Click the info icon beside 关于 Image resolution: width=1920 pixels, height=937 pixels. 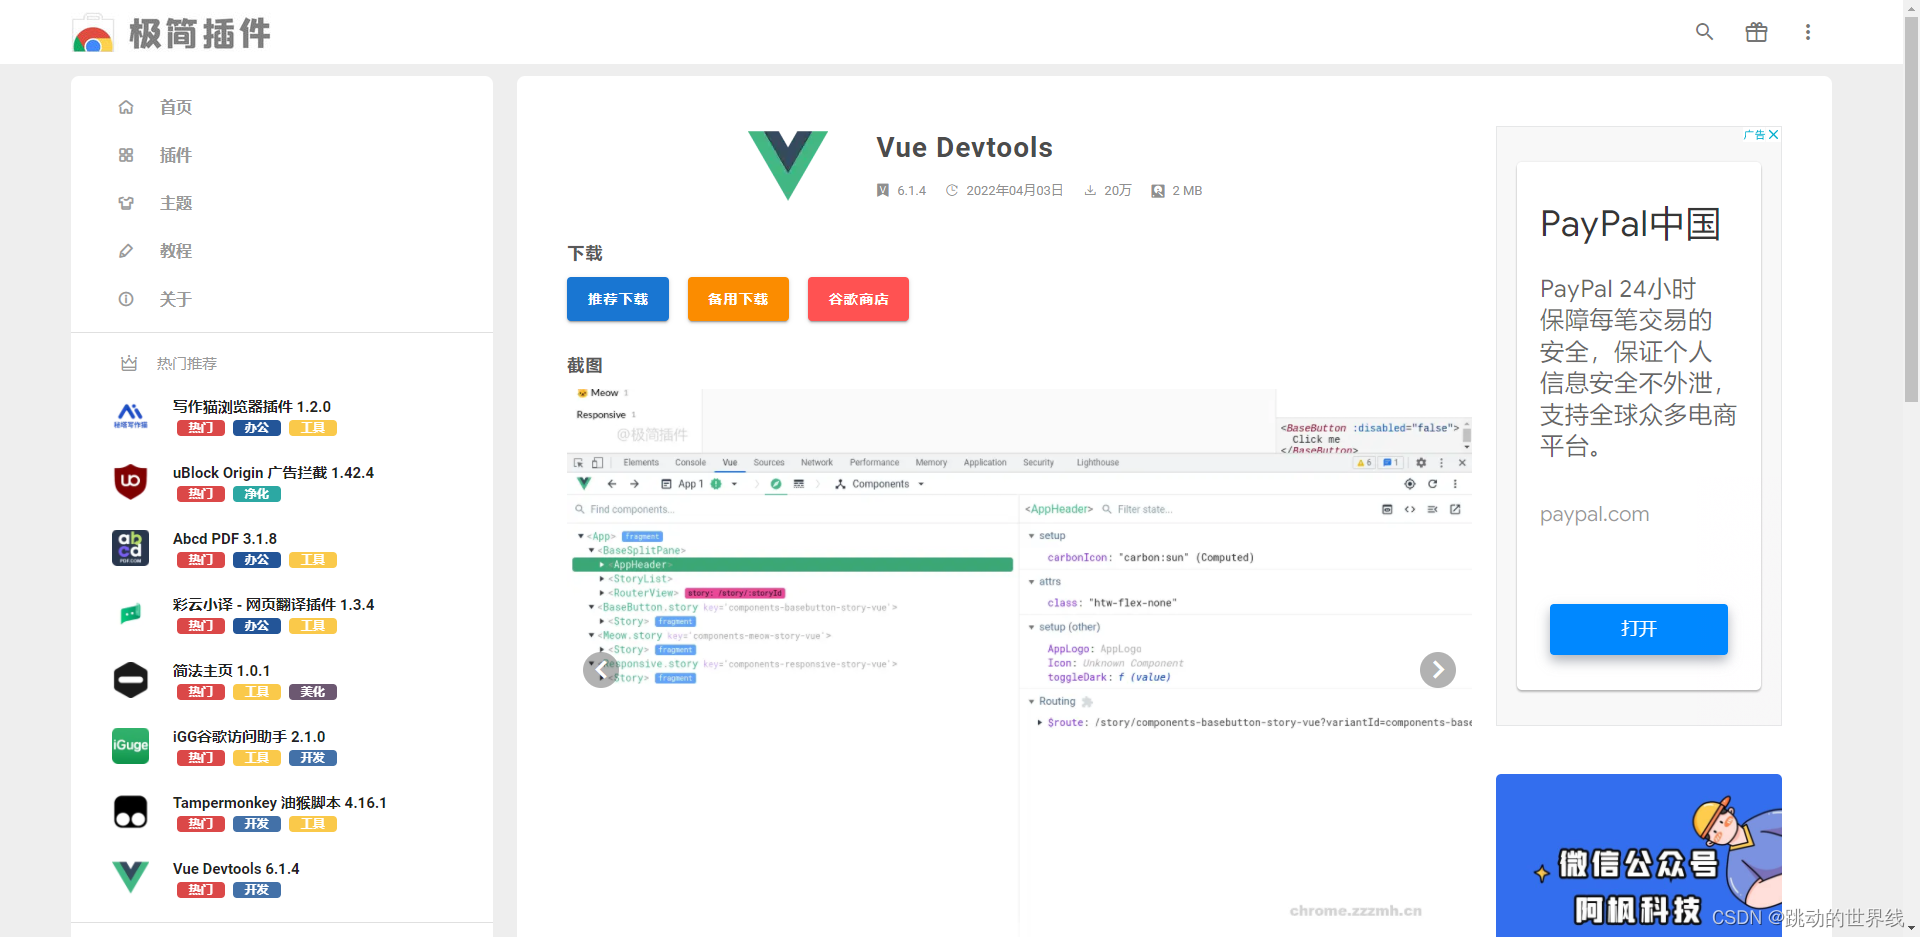coord(126,299)
